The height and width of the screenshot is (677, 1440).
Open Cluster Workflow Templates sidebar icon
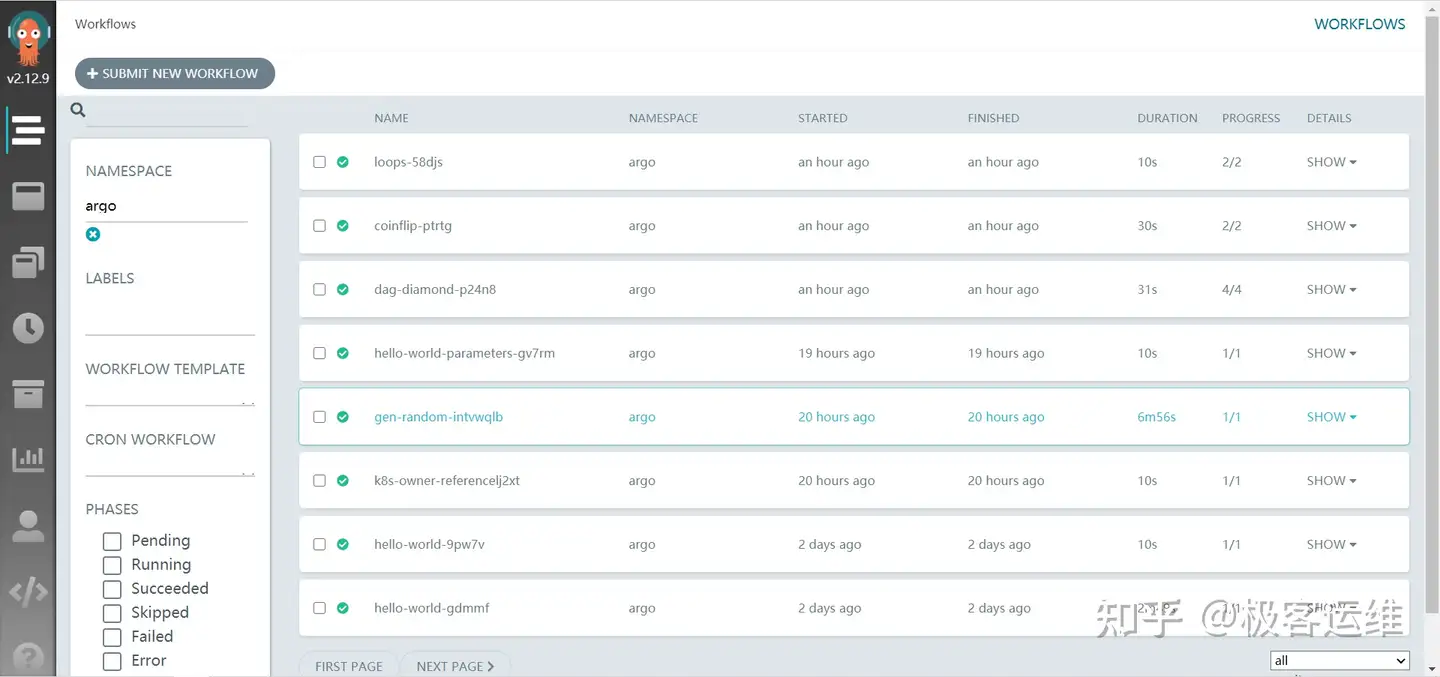(x=28, y=262)
